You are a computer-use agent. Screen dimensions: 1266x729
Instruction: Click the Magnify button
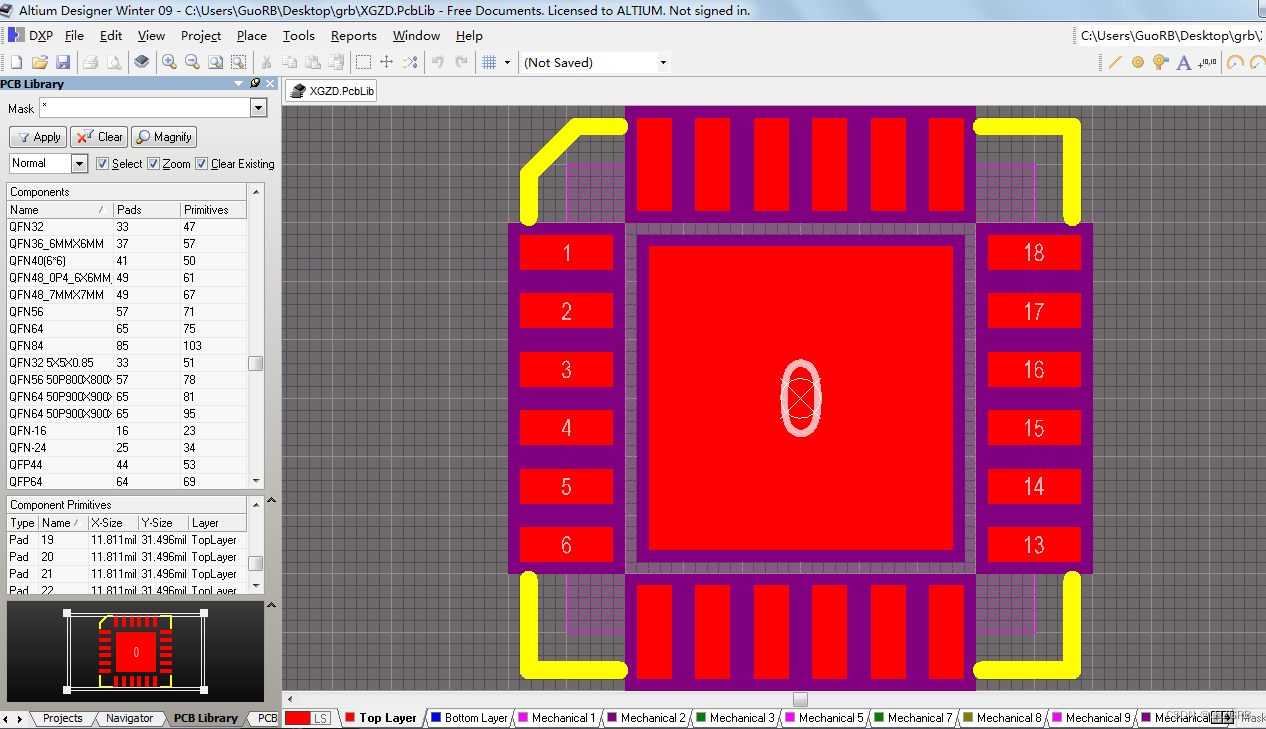(x=163, y=136)
